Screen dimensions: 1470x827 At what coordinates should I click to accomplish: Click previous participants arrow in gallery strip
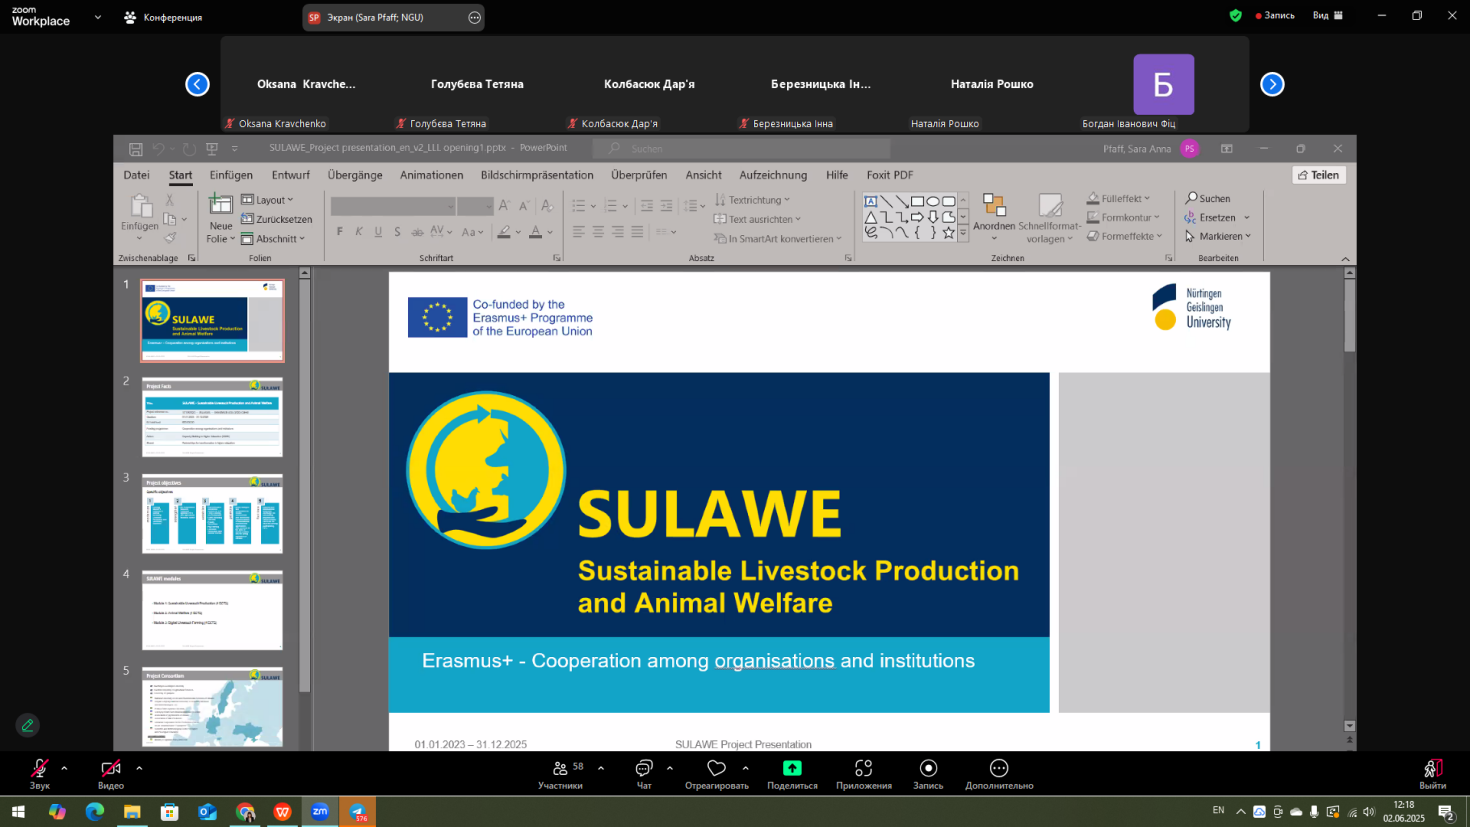tap(197, 84)
